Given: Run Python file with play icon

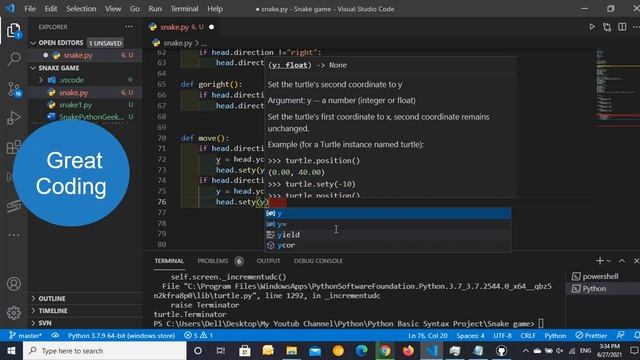Looking at the screenshot, I should point(592,27).
